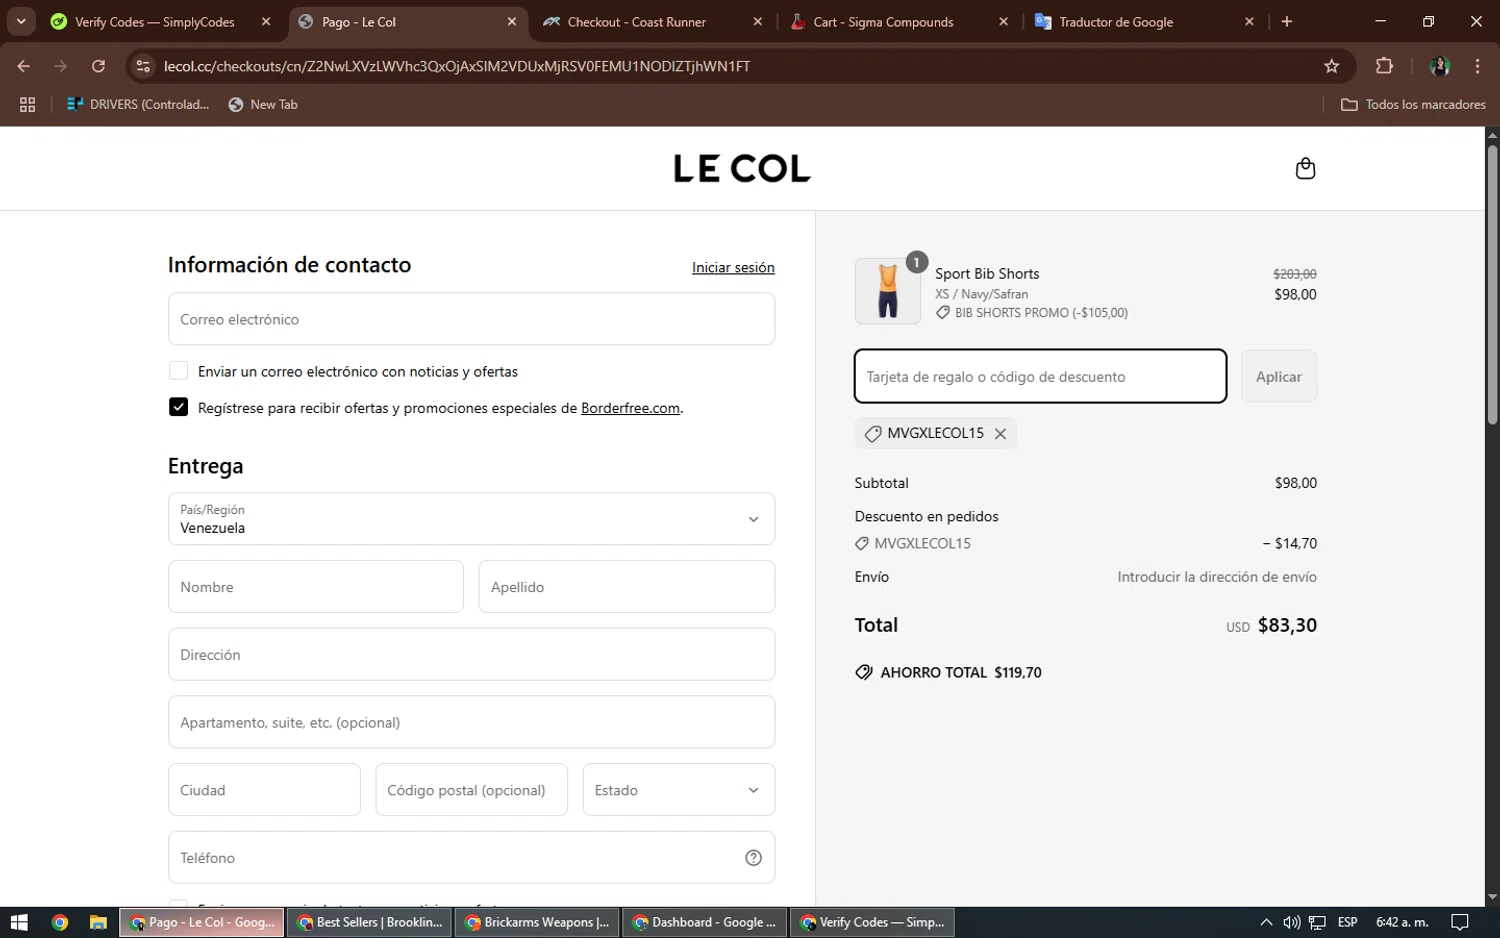The height and width of the screenshot is (938, 1500).
Task: Focus the Teléfono input field
Action: pyautogui.click(x=471, y=858)
